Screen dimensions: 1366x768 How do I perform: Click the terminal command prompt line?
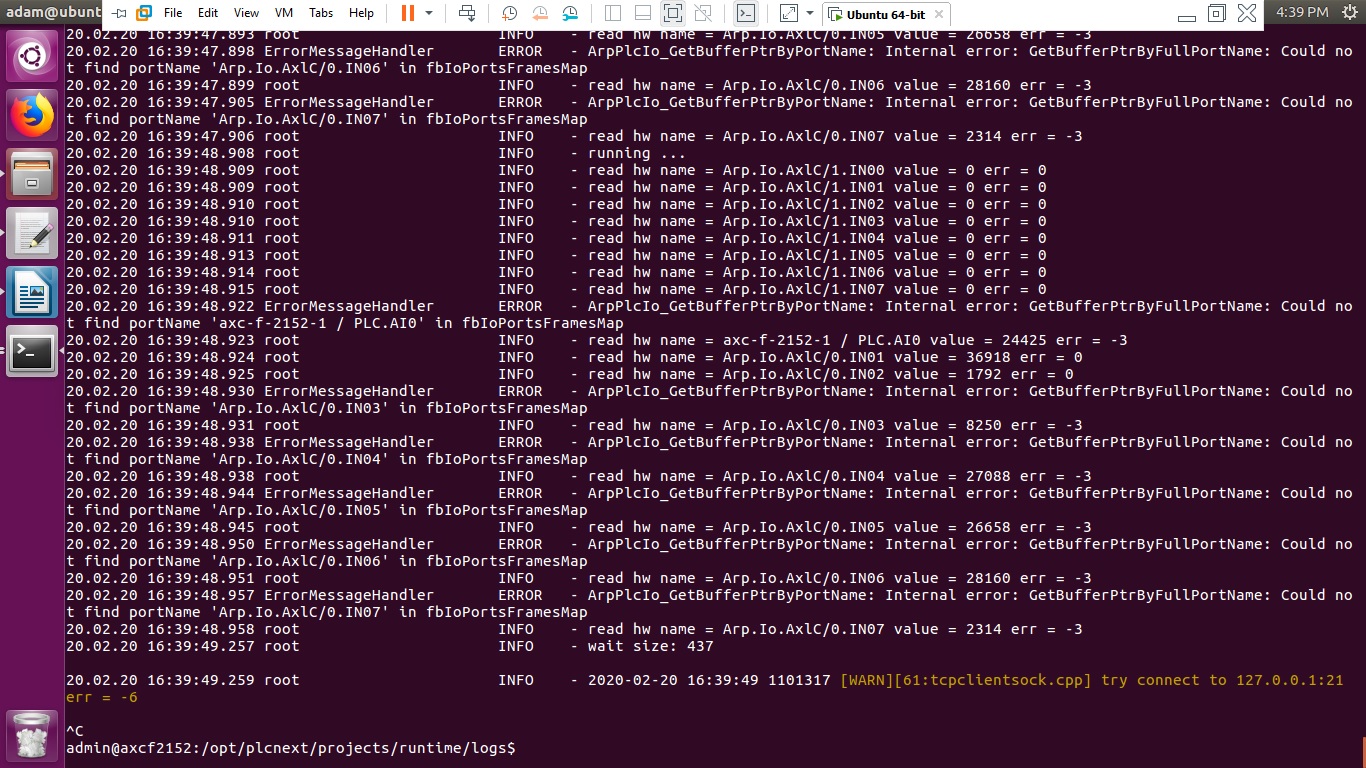(290, 748)
